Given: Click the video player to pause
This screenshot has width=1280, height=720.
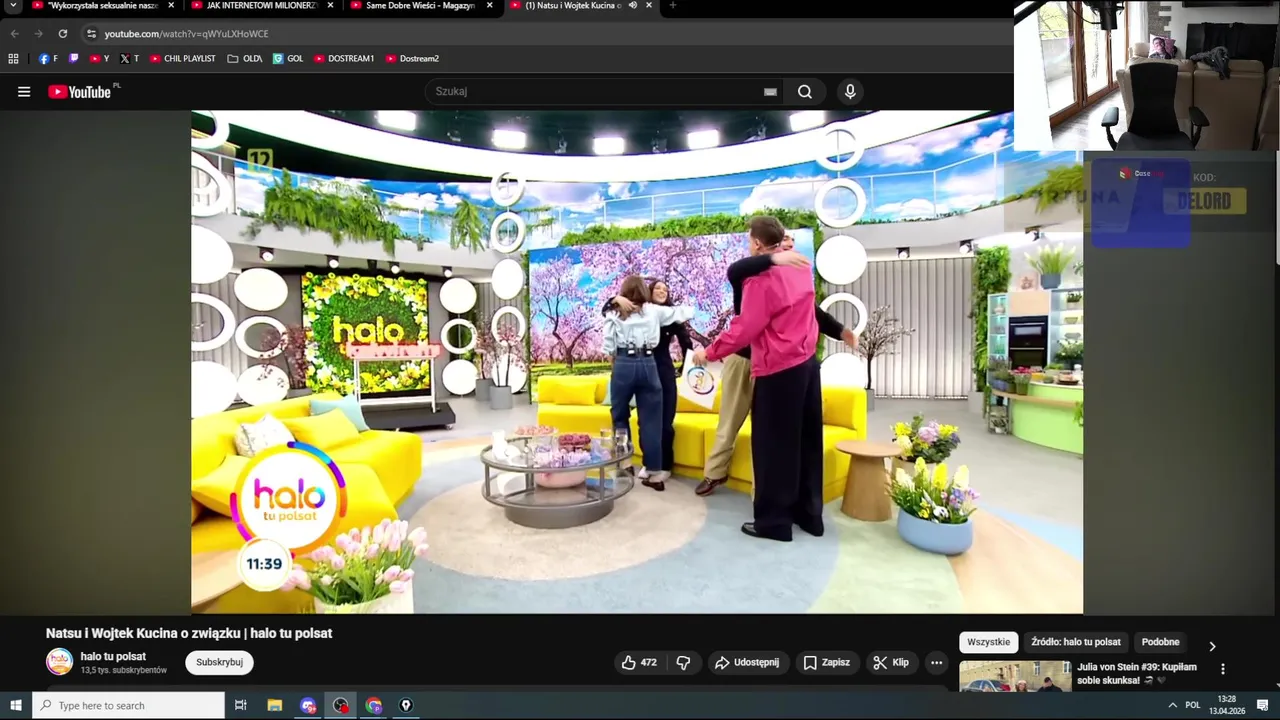Looking at the screenshot, I should (637, 361).
